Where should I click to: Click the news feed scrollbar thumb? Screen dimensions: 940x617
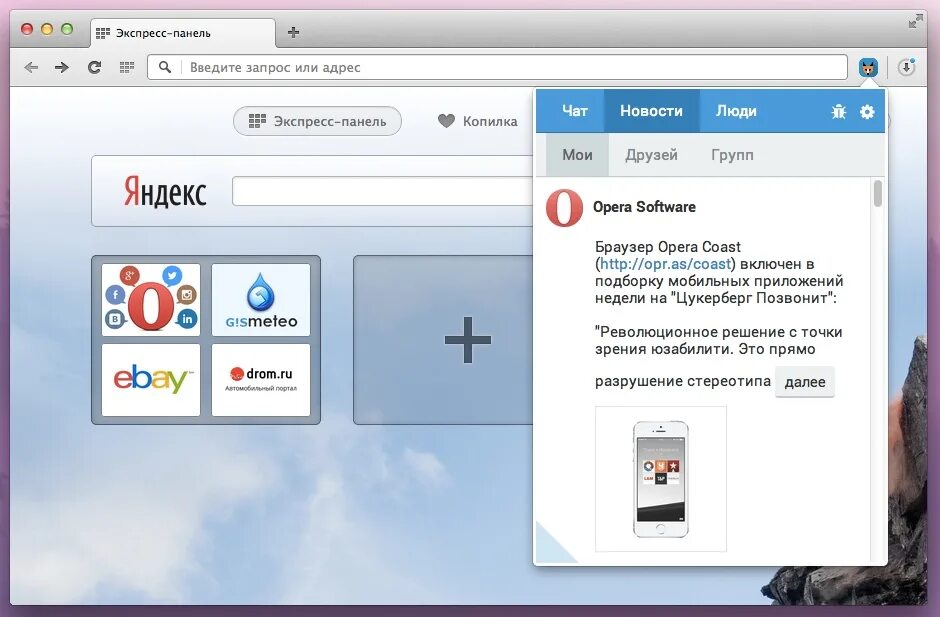point(878,193)
